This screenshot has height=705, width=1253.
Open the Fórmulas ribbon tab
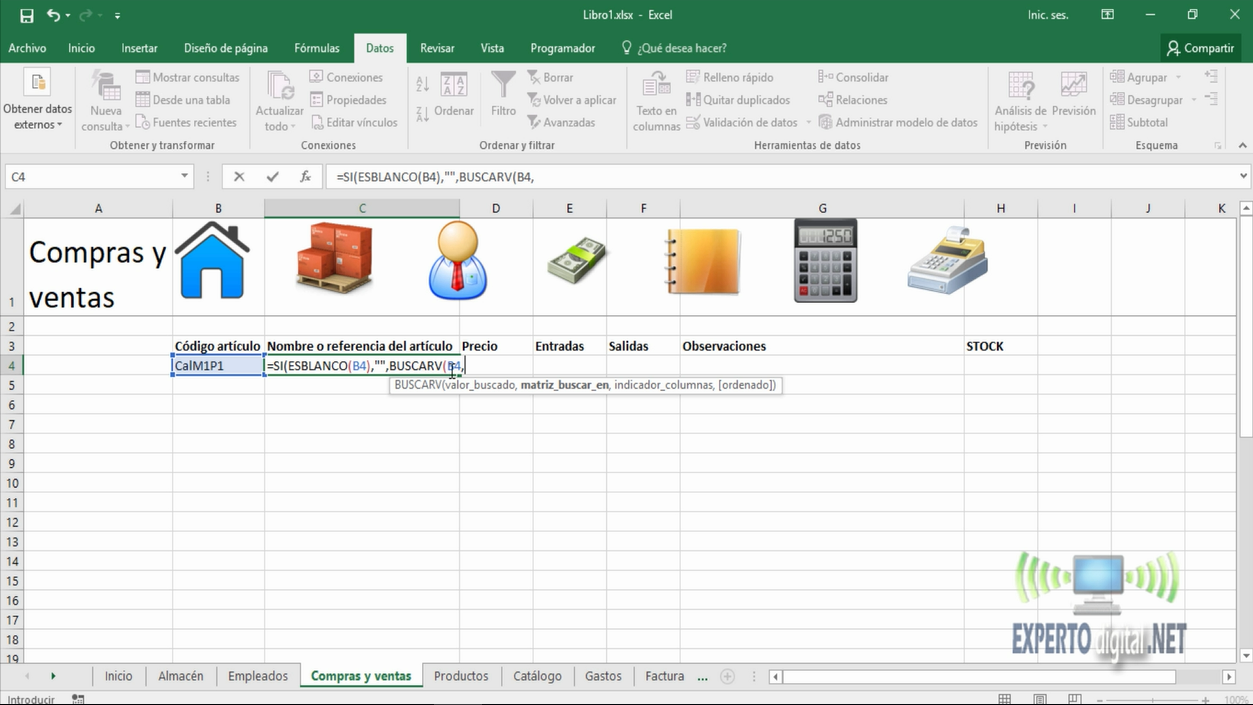pos(317,48)
